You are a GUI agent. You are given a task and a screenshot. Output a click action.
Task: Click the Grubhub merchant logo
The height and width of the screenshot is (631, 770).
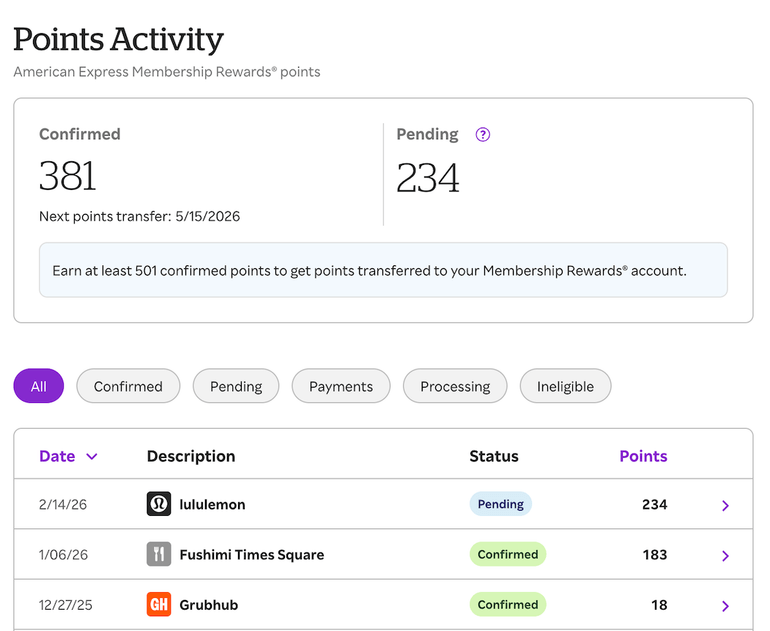(159, 604)
